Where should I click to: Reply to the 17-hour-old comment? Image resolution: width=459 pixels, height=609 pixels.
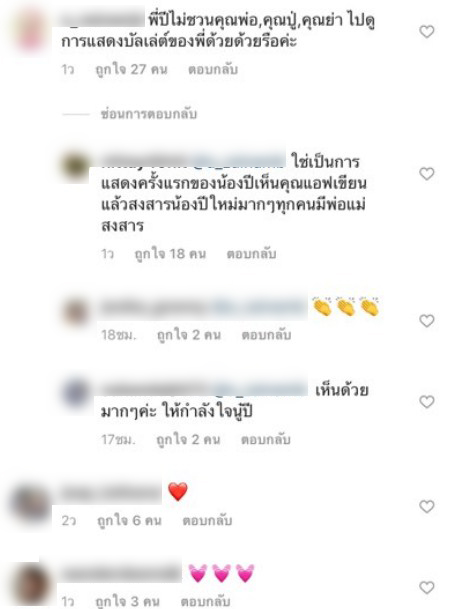[266, 439]
